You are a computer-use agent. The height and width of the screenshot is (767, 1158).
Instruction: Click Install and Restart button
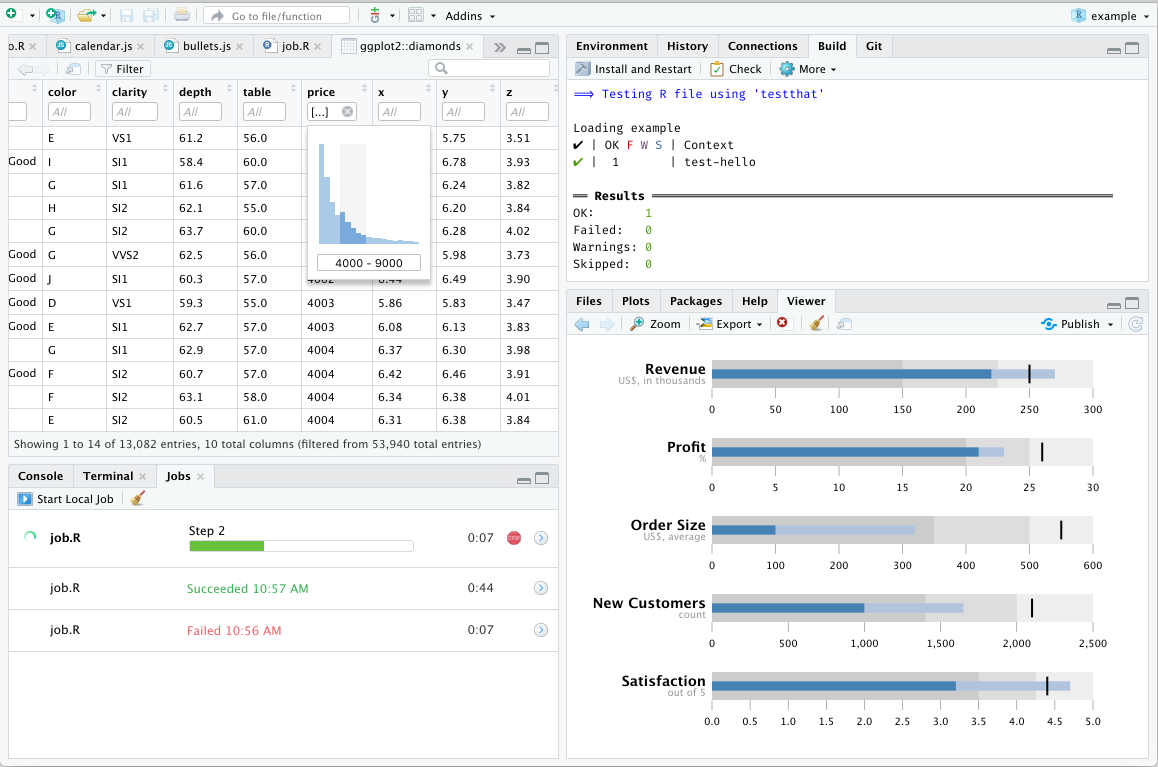(633, 69)
